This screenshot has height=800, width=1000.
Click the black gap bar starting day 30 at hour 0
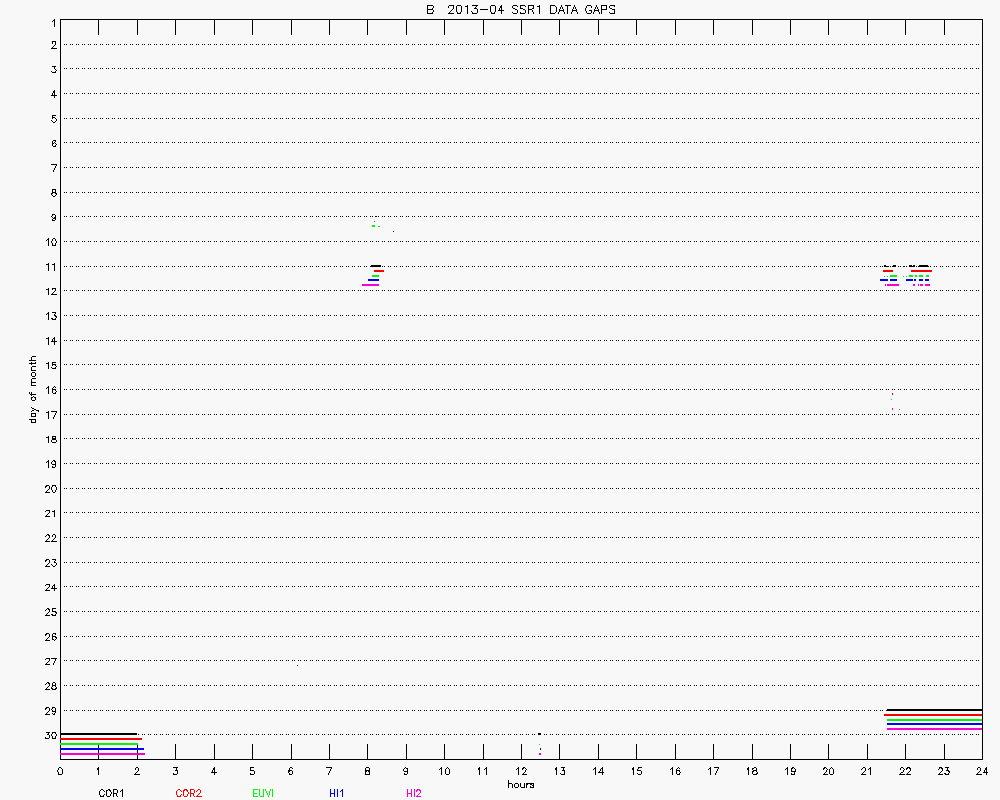pyautogui.click(x=98, y=734)
